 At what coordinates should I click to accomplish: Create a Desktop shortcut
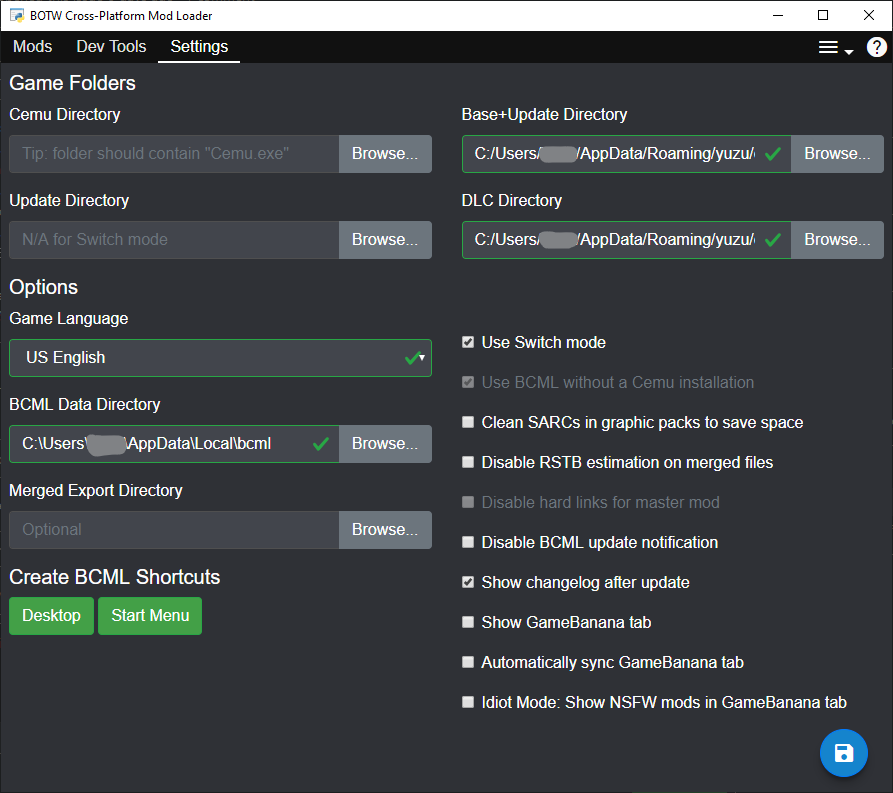pyautogui.click(x=51, y=616)
